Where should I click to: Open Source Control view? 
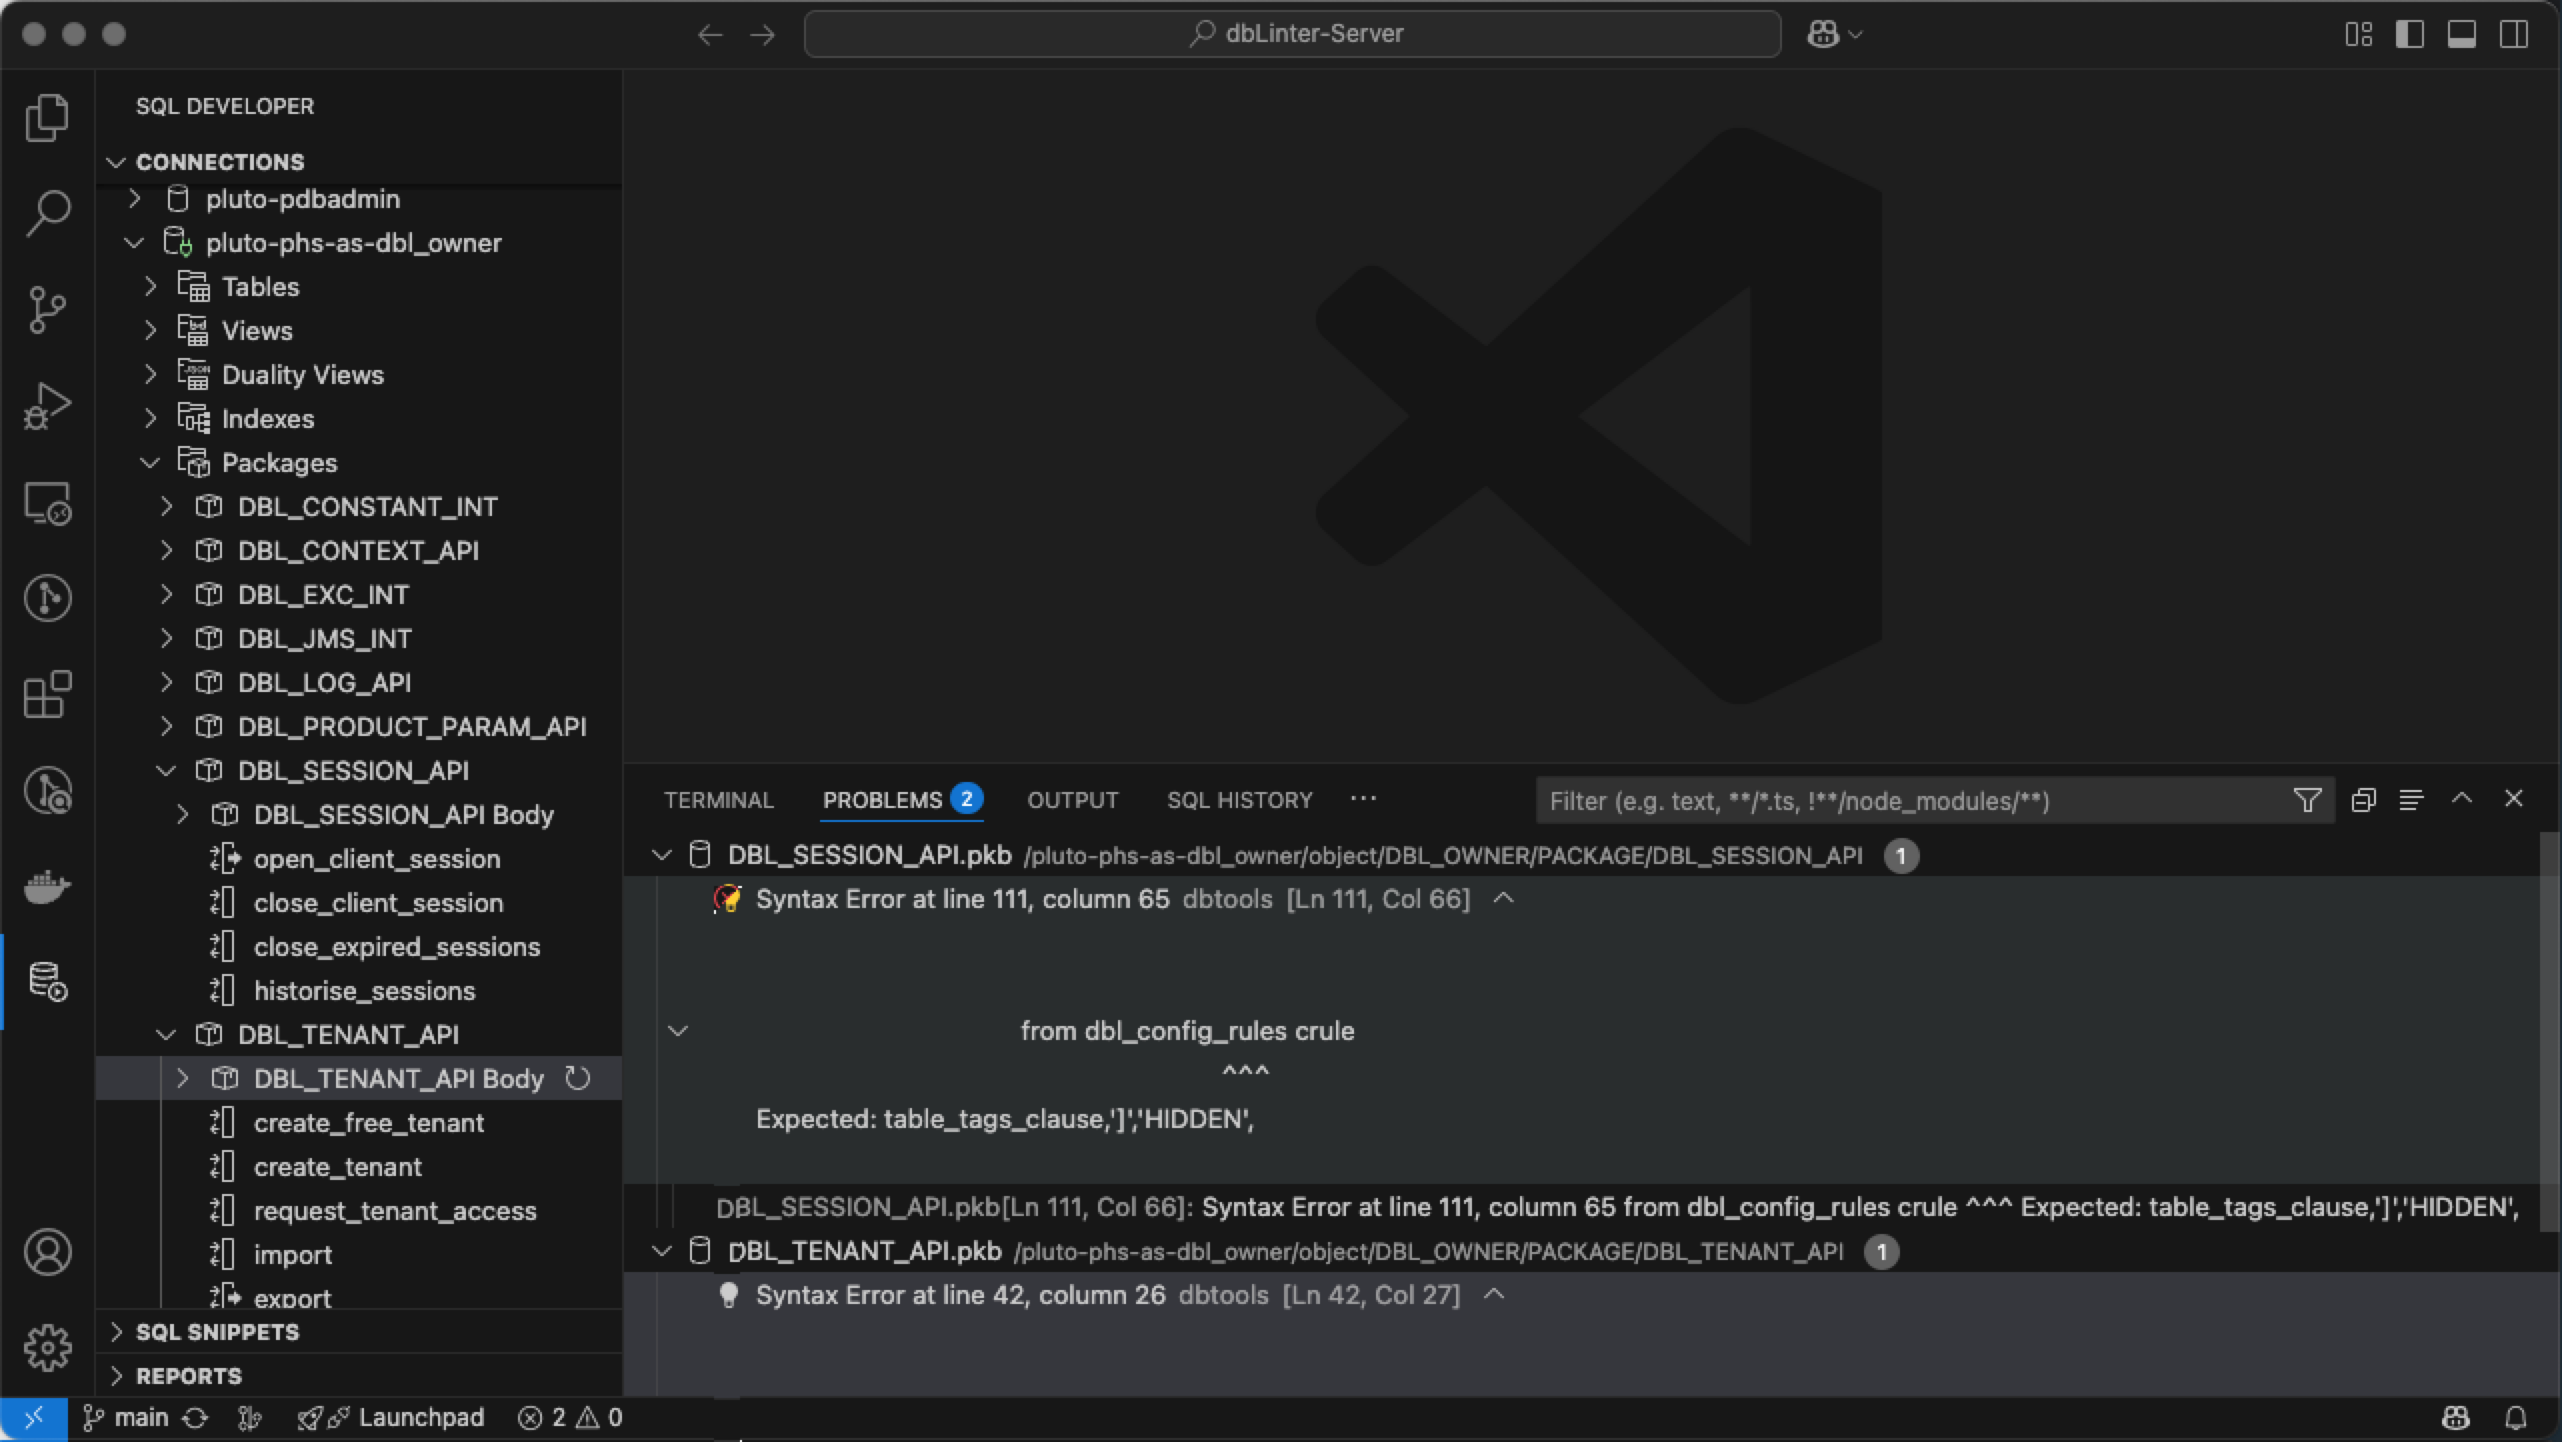click(x=47, y=310)
